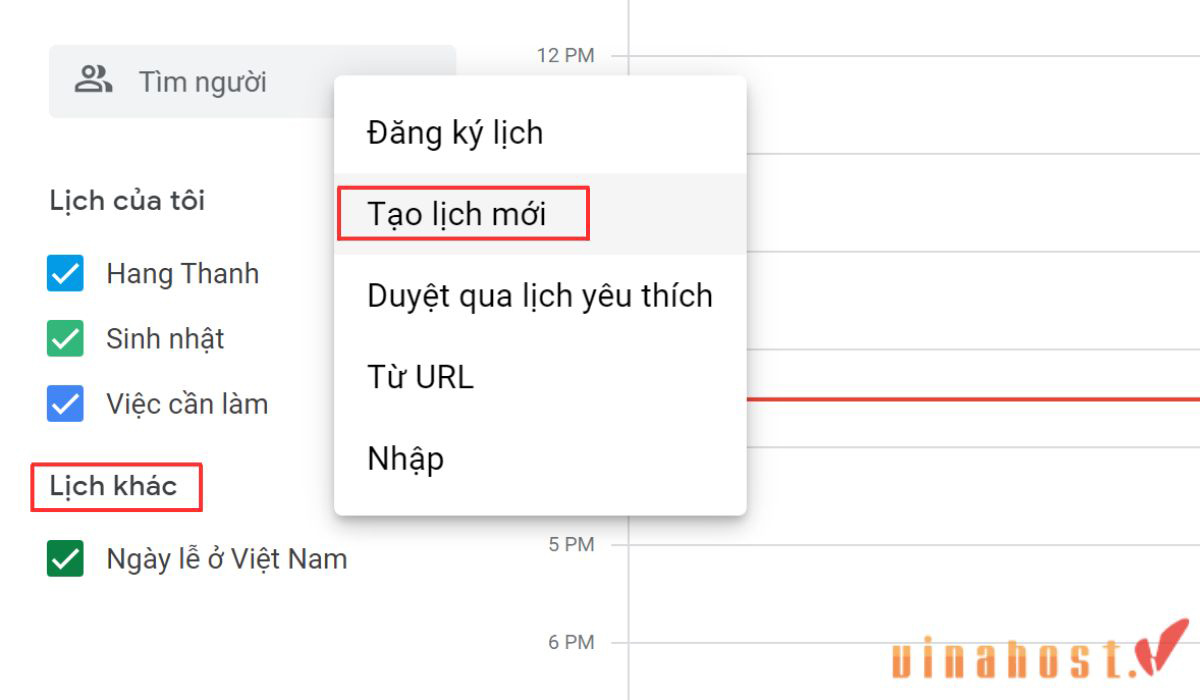Click the 5 PM time label
Screen dimensions: 1200x700
(572, 545)
